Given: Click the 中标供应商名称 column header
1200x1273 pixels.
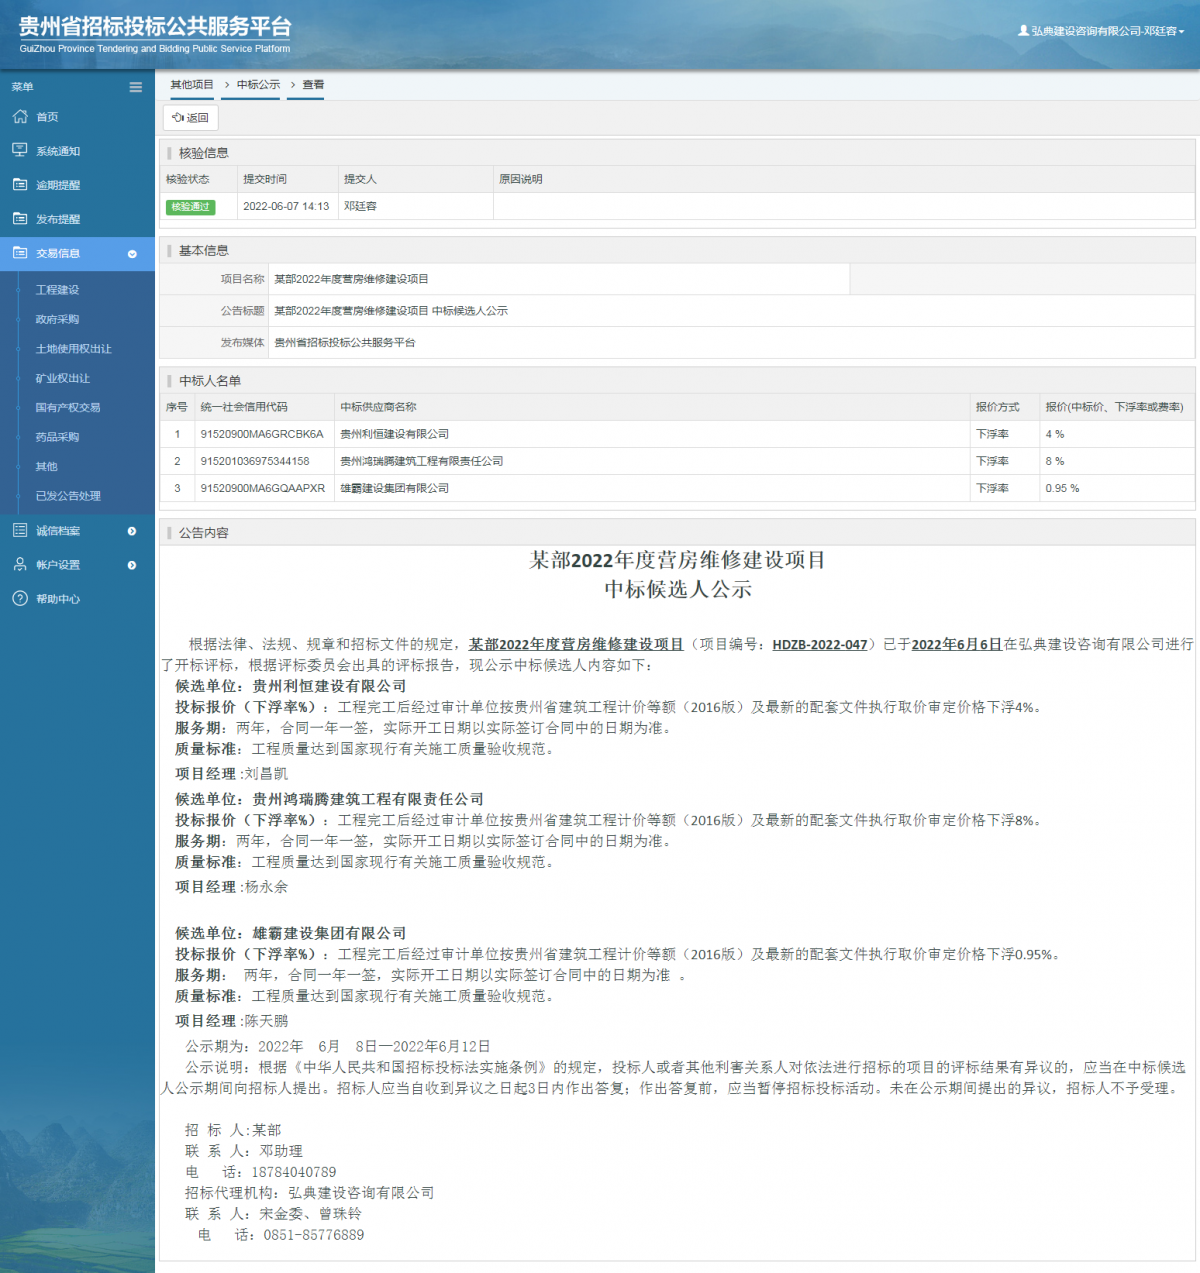Looking at the screenshot, I should [x=378, y=407].
